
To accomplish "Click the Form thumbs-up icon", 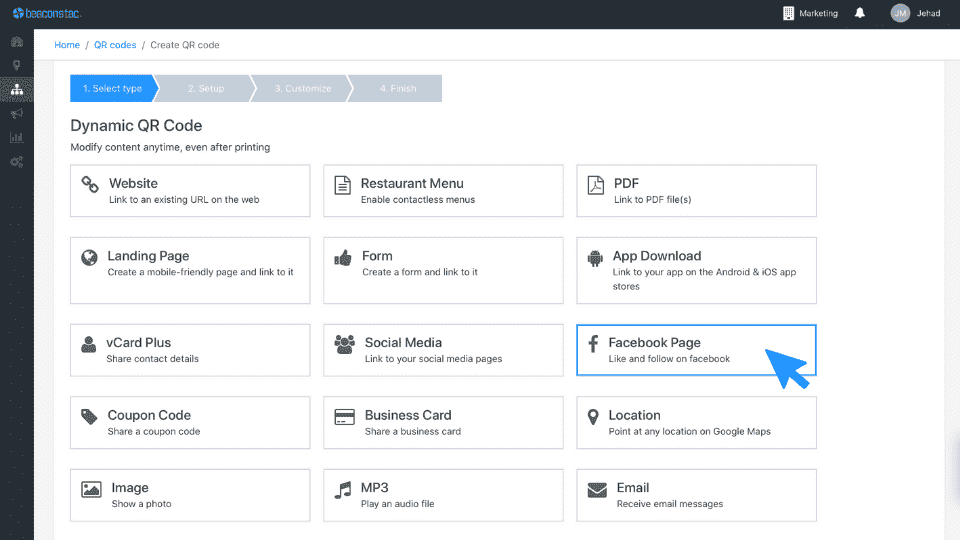I will click(x=343, y=258).
